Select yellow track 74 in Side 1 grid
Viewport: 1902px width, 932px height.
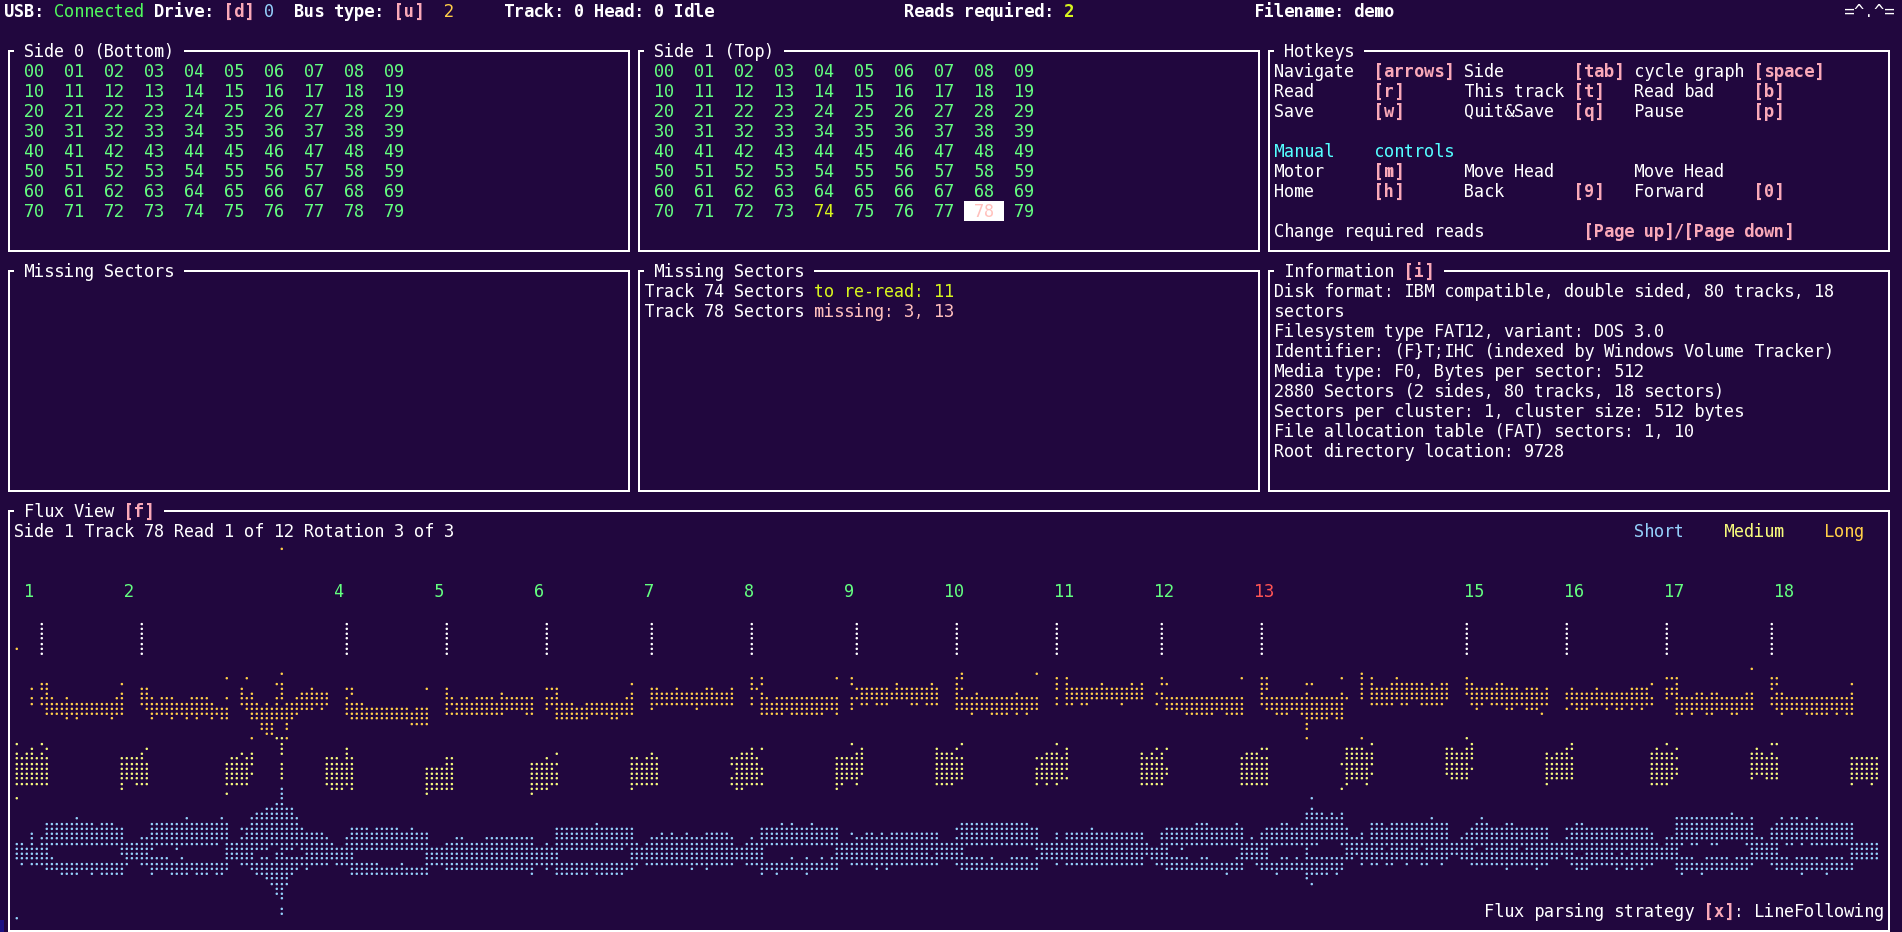824,211
